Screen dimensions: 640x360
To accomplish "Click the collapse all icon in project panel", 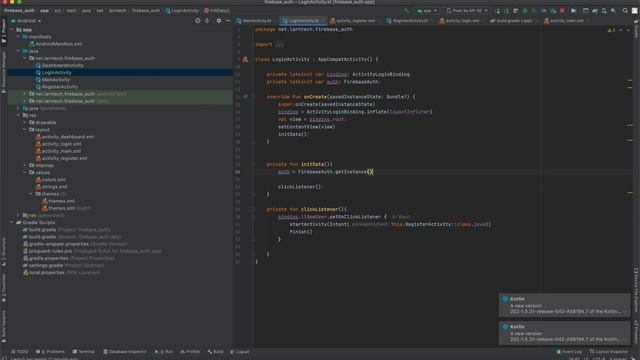I will tap(208, 20).
